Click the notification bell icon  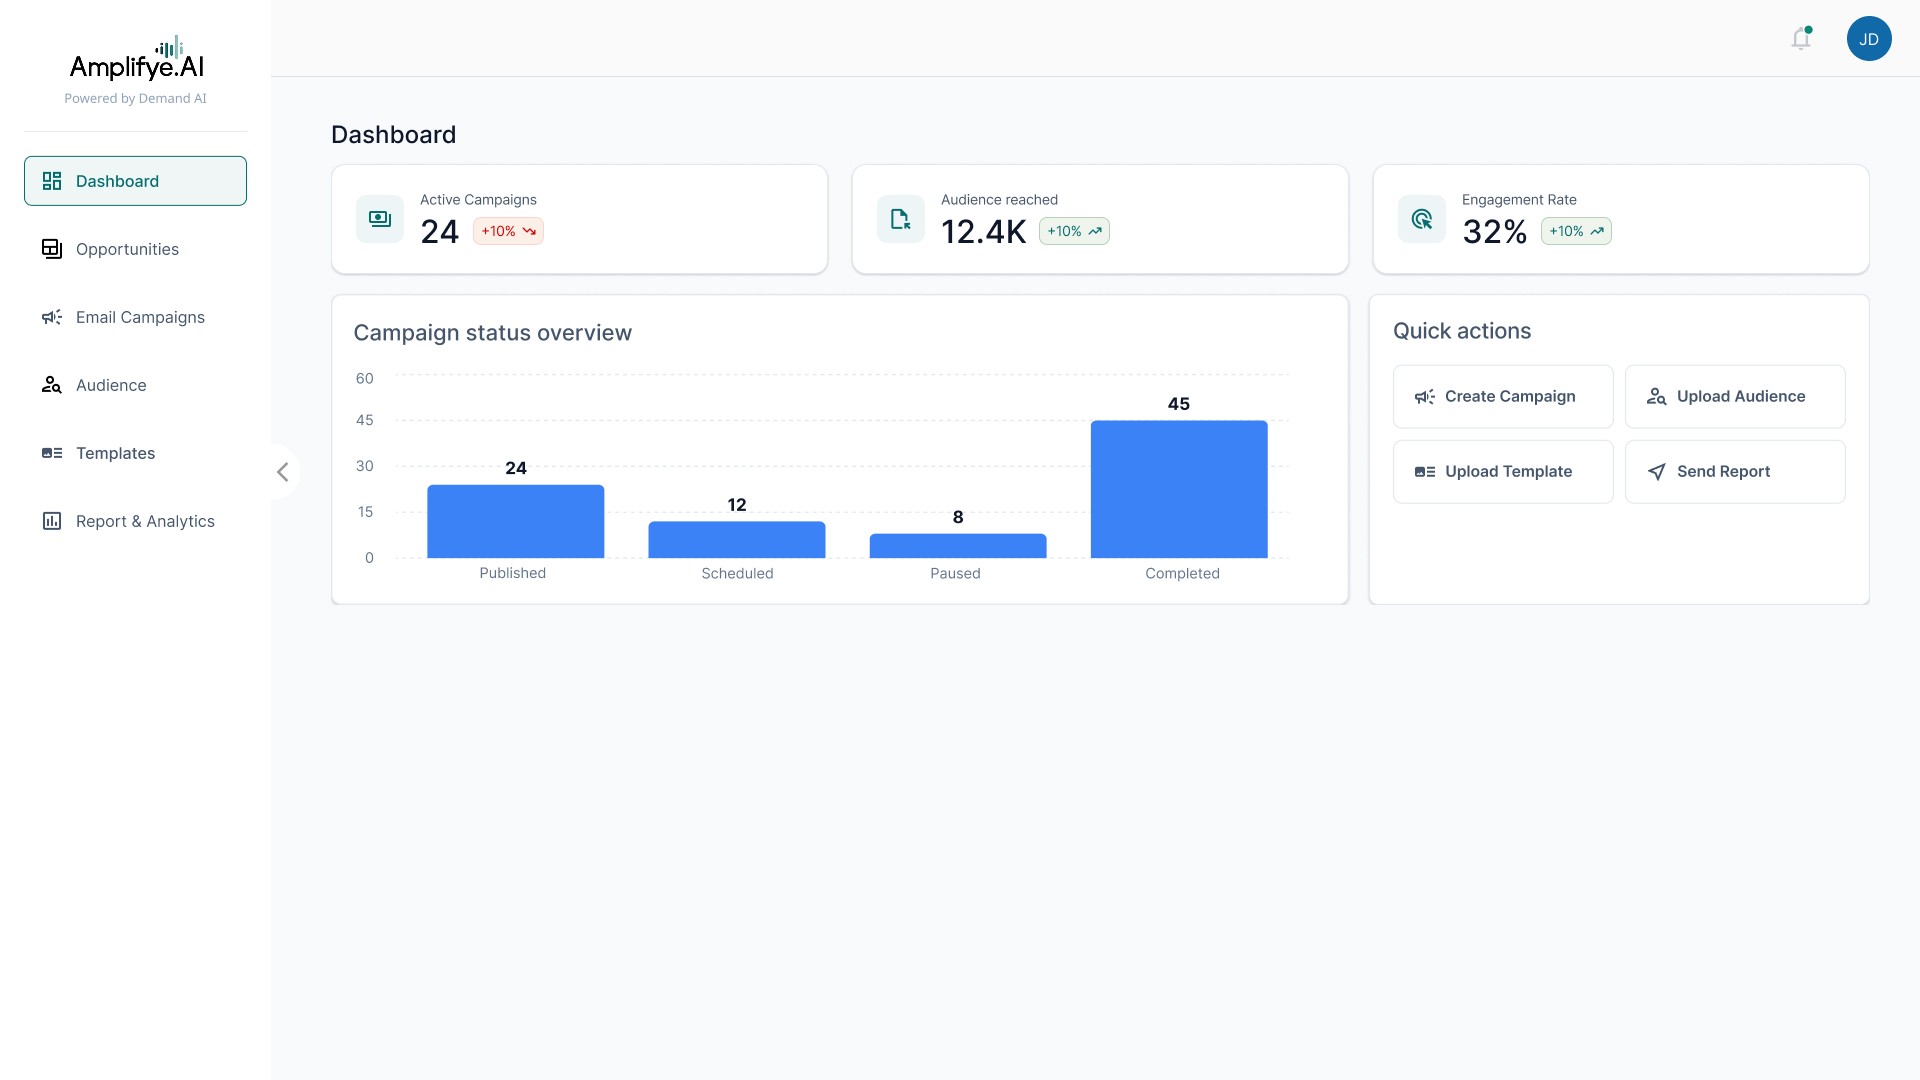(1800, 39)
